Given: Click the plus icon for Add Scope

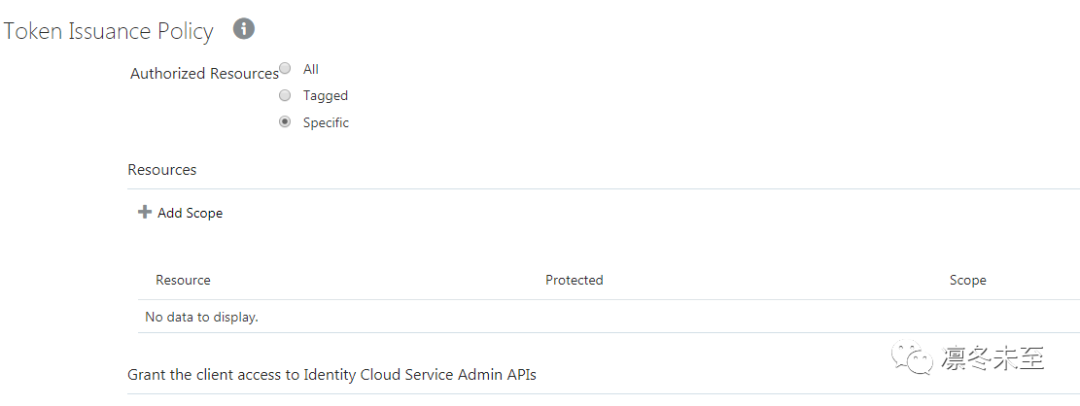Looking at the screenshot, I should coord(145,212).
